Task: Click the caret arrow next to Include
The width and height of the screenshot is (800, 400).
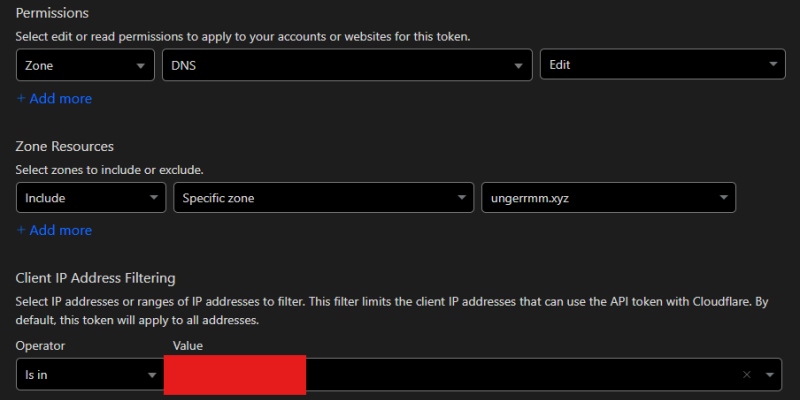Action: [x=153, y=198]
